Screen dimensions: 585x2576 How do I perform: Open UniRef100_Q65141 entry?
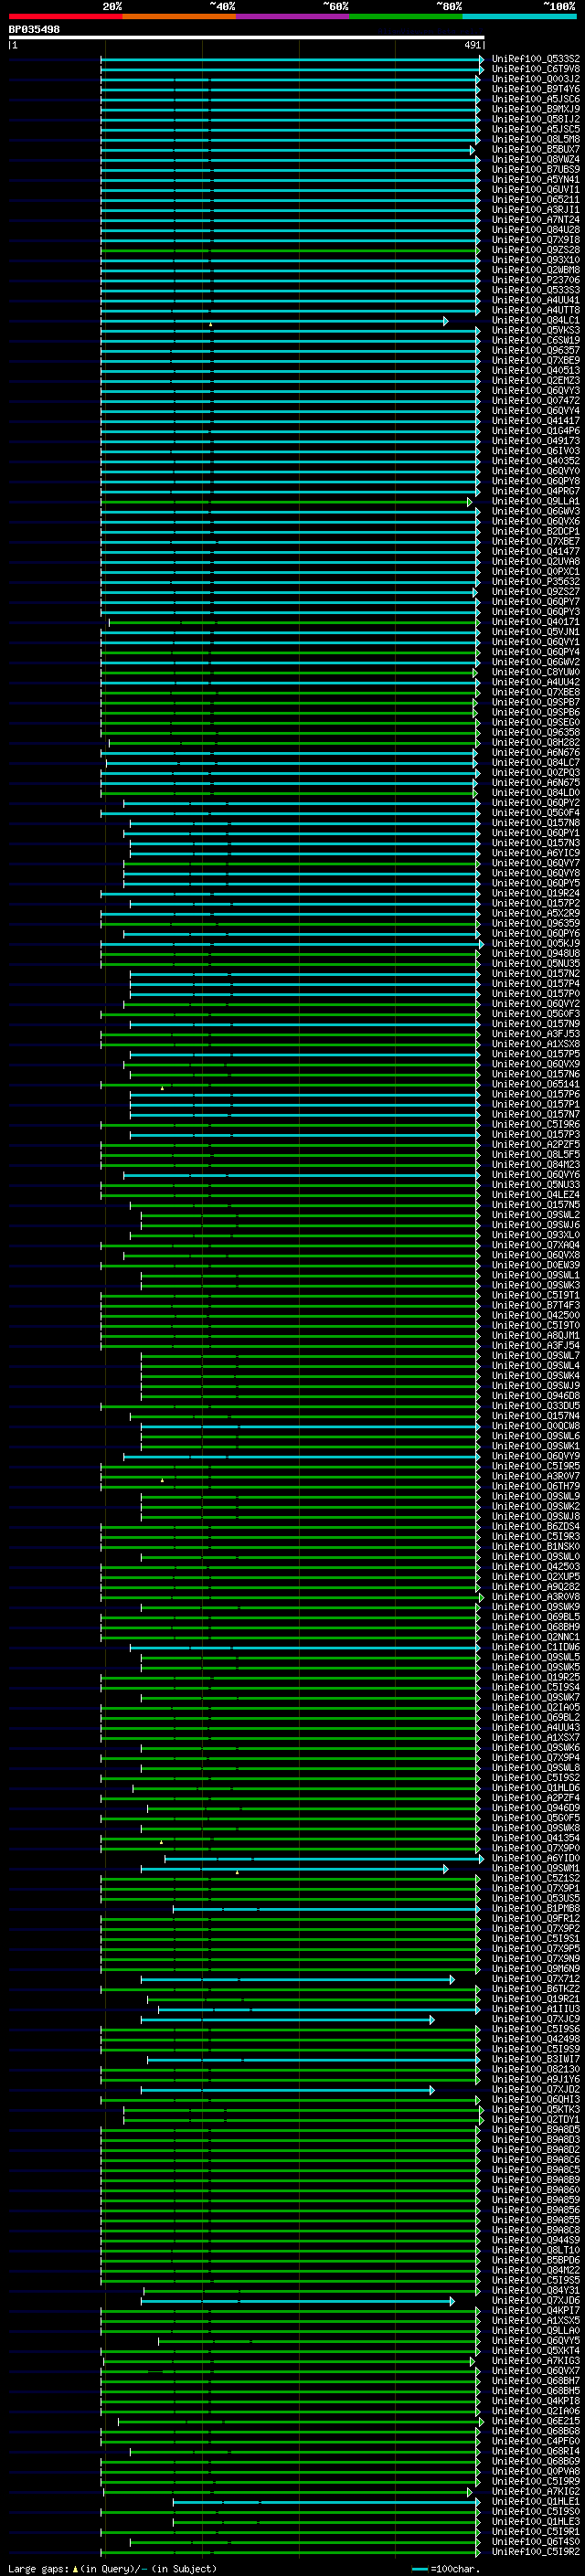tap(536, 1084)
